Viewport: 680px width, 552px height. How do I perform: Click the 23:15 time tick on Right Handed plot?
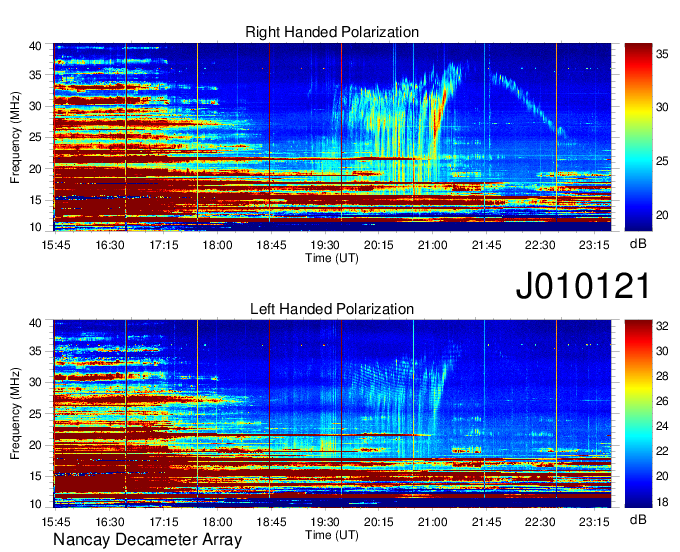[594, 245]
